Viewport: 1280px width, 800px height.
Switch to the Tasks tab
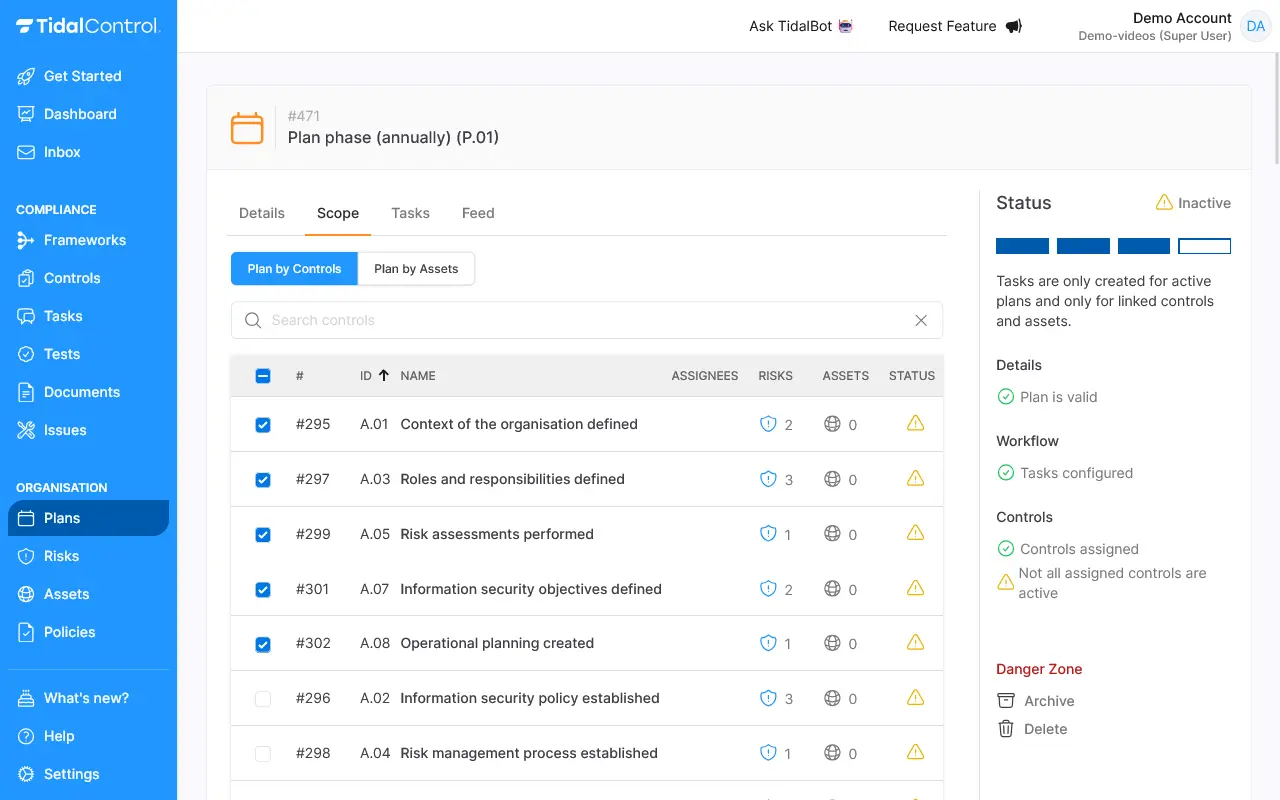pos(410,213)
